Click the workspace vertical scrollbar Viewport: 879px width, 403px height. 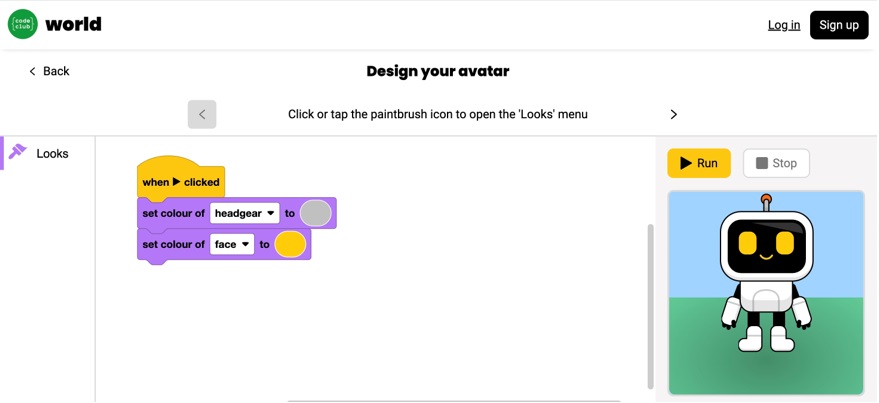[650, 306]
